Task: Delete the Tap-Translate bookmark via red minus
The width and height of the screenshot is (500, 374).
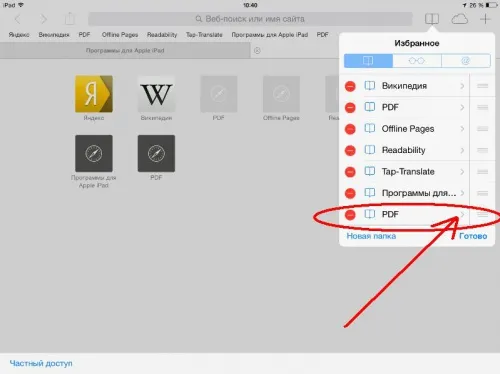Action: coord(350,172)
